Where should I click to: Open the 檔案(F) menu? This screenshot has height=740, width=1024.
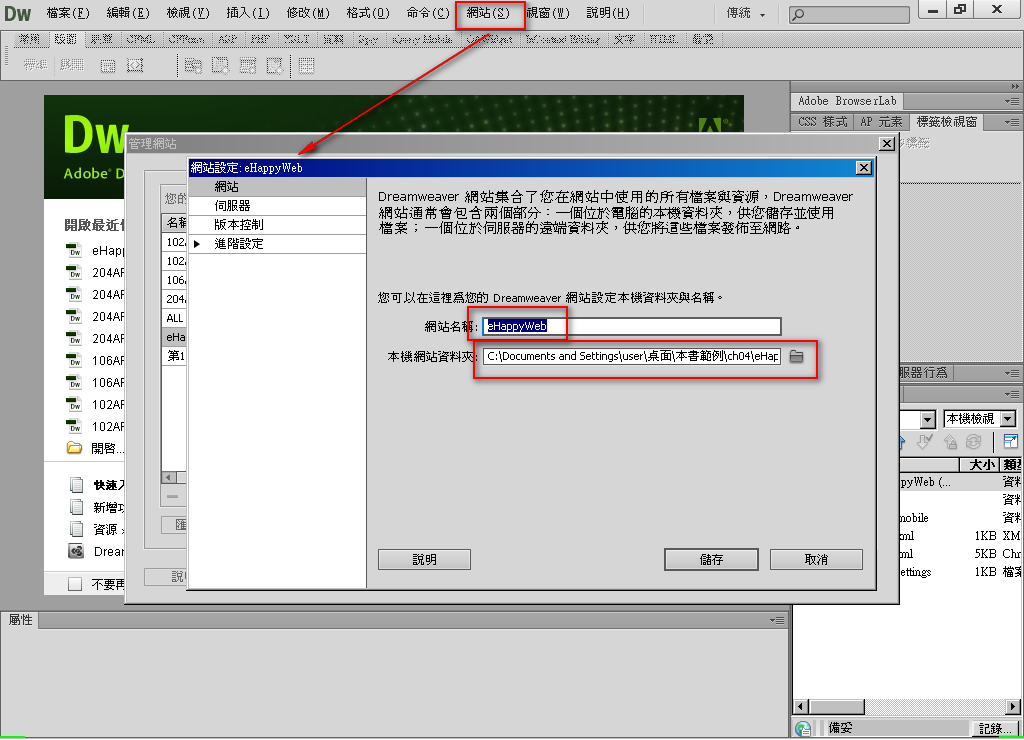click(x=67, y=13)
